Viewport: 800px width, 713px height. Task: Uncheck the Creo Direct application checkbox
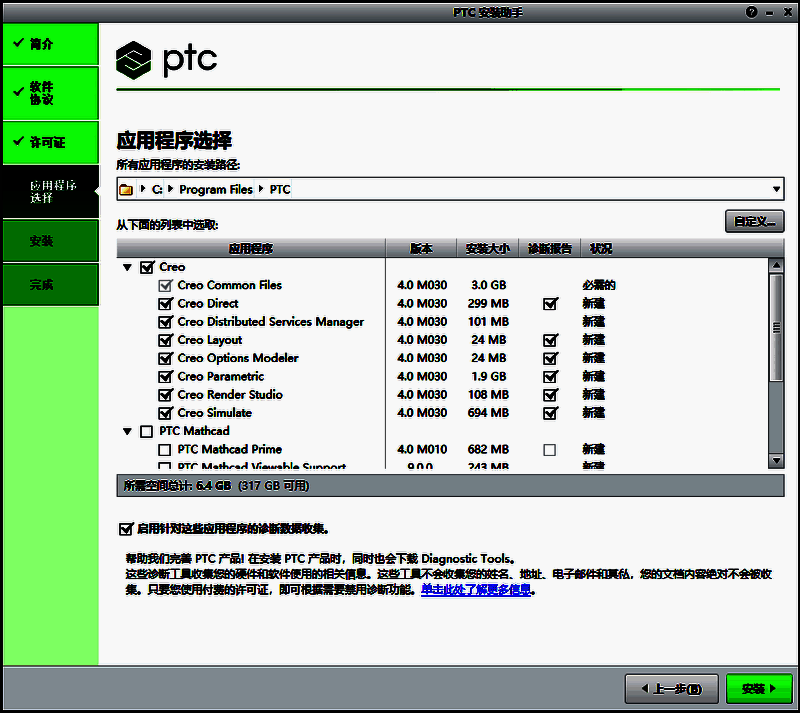pyautogui.click(x=166, y=304)
